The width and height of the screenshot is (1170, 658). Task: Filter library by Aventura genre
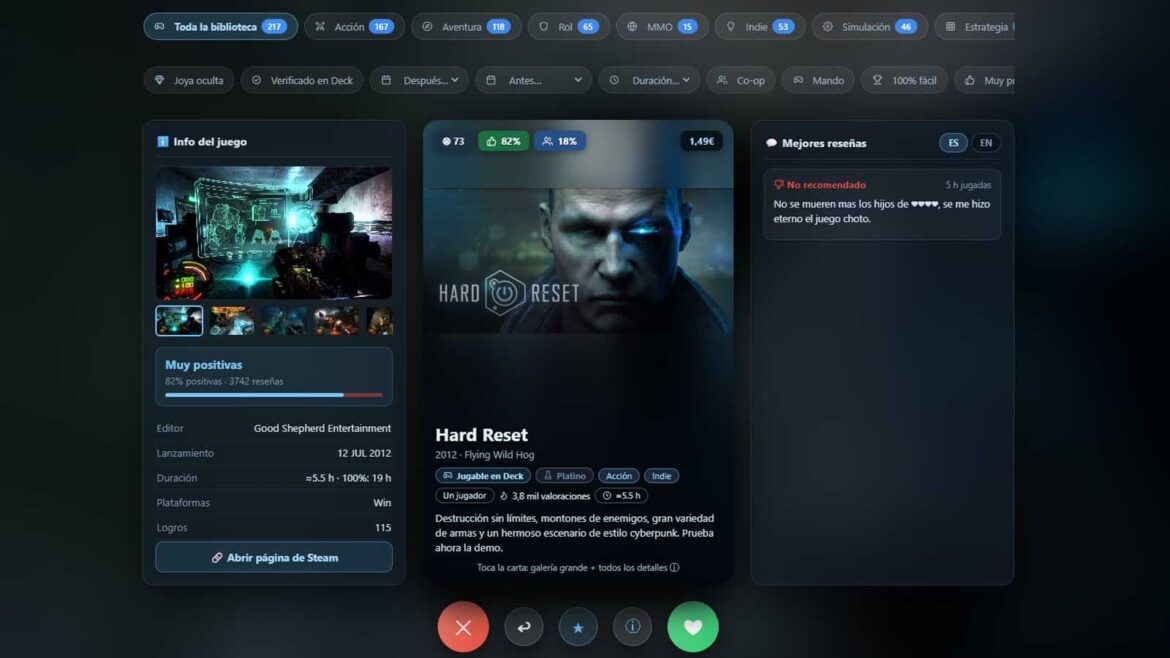(466, 27)
